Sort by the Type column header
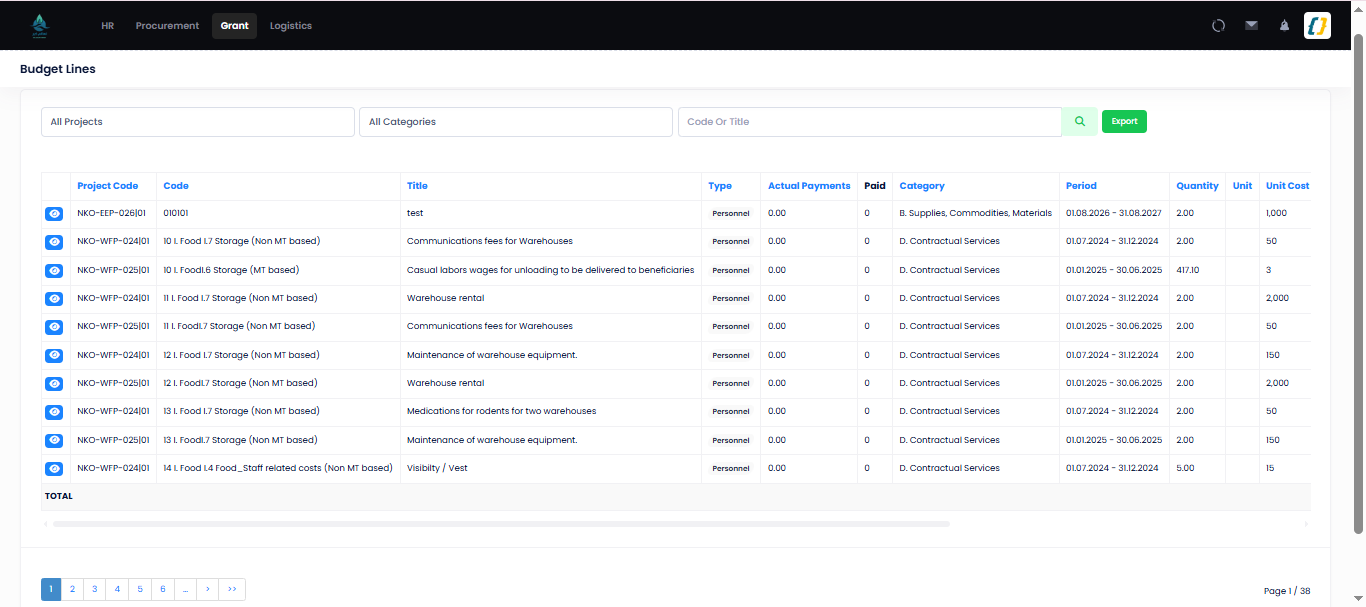Viewport: 1366px width, 607px height. point(720,186)
